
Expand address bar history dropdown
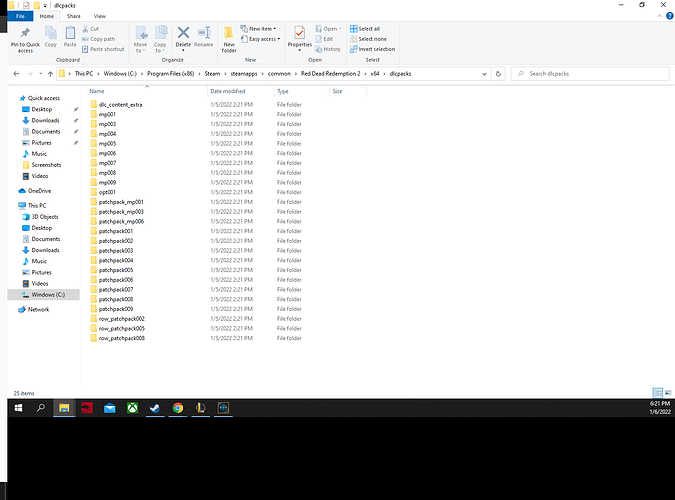pos(484,74)
